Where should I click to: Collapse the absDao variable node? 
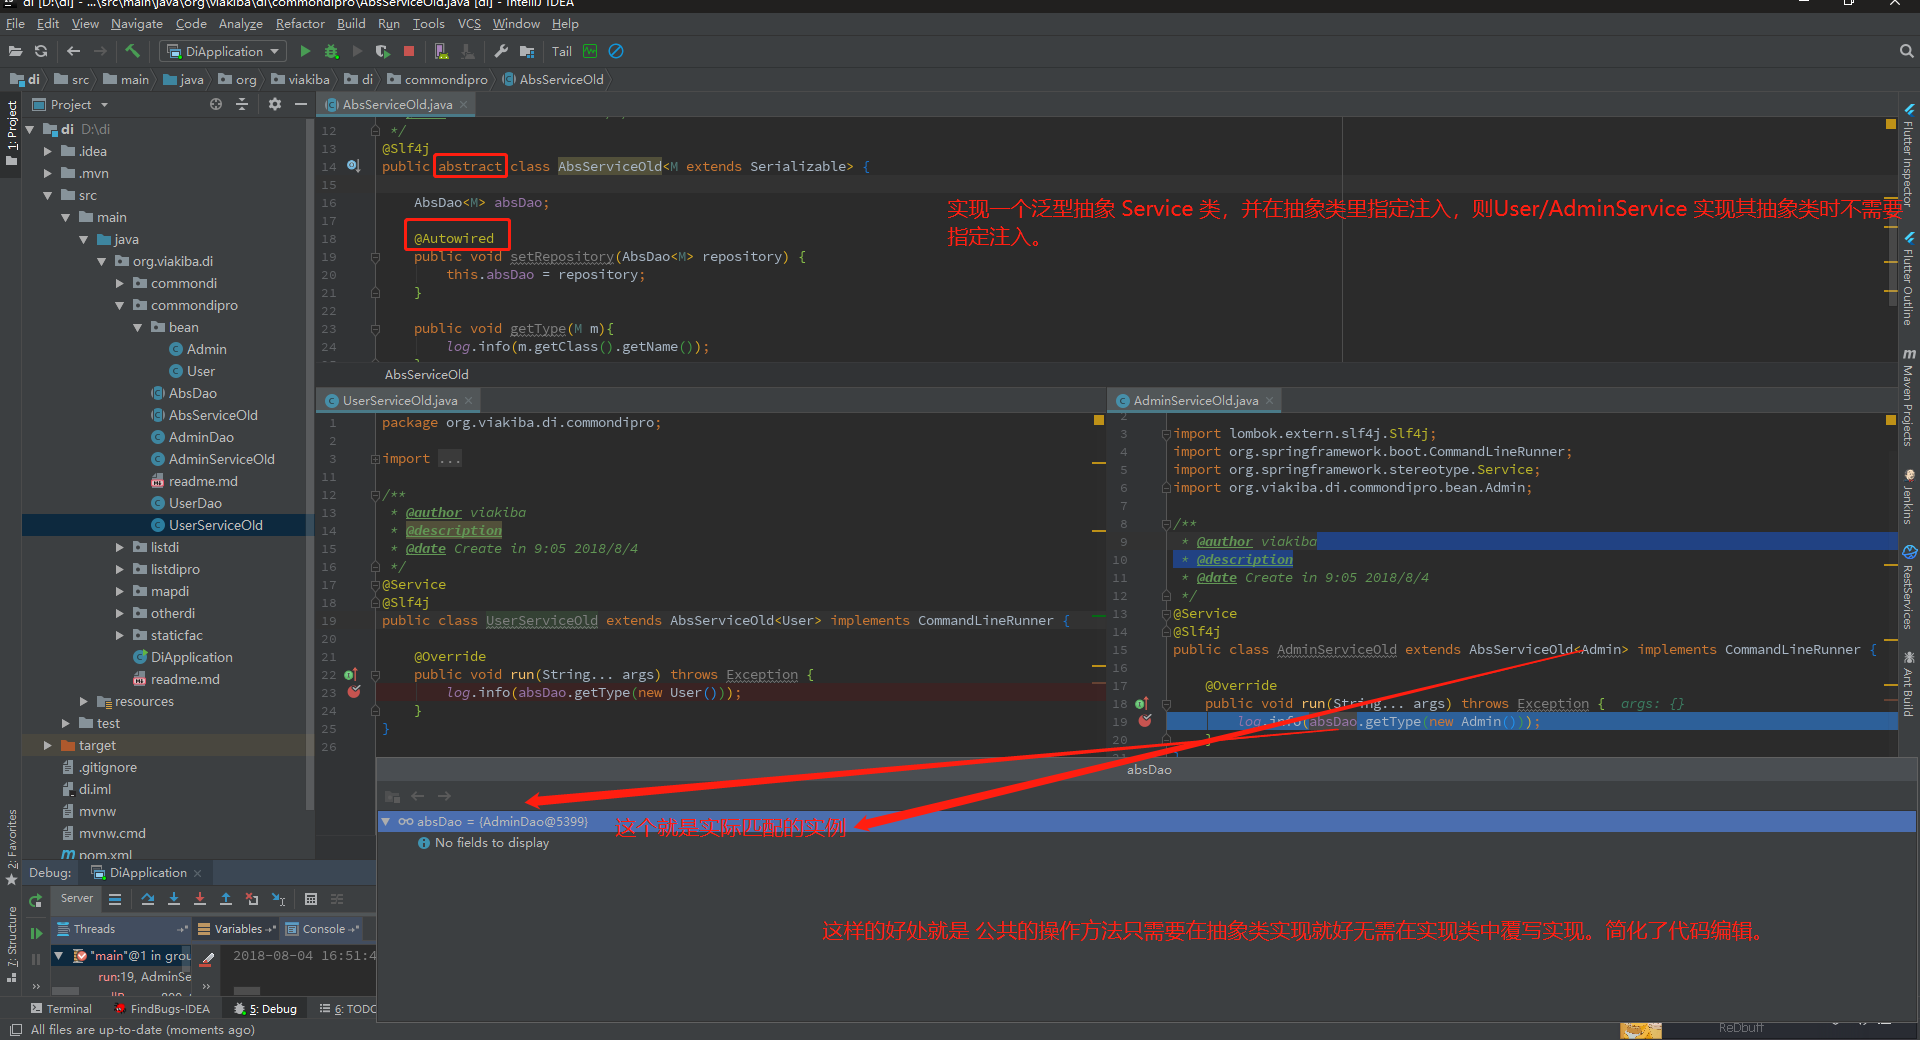tap(386, 821)
